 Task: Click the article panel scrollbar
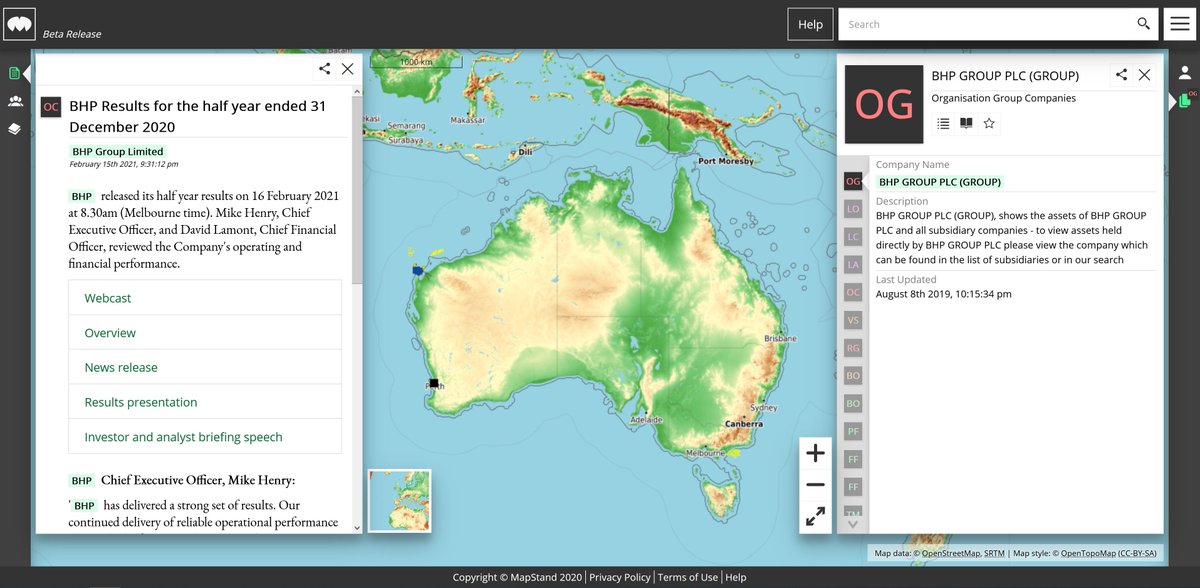(358, 190)
